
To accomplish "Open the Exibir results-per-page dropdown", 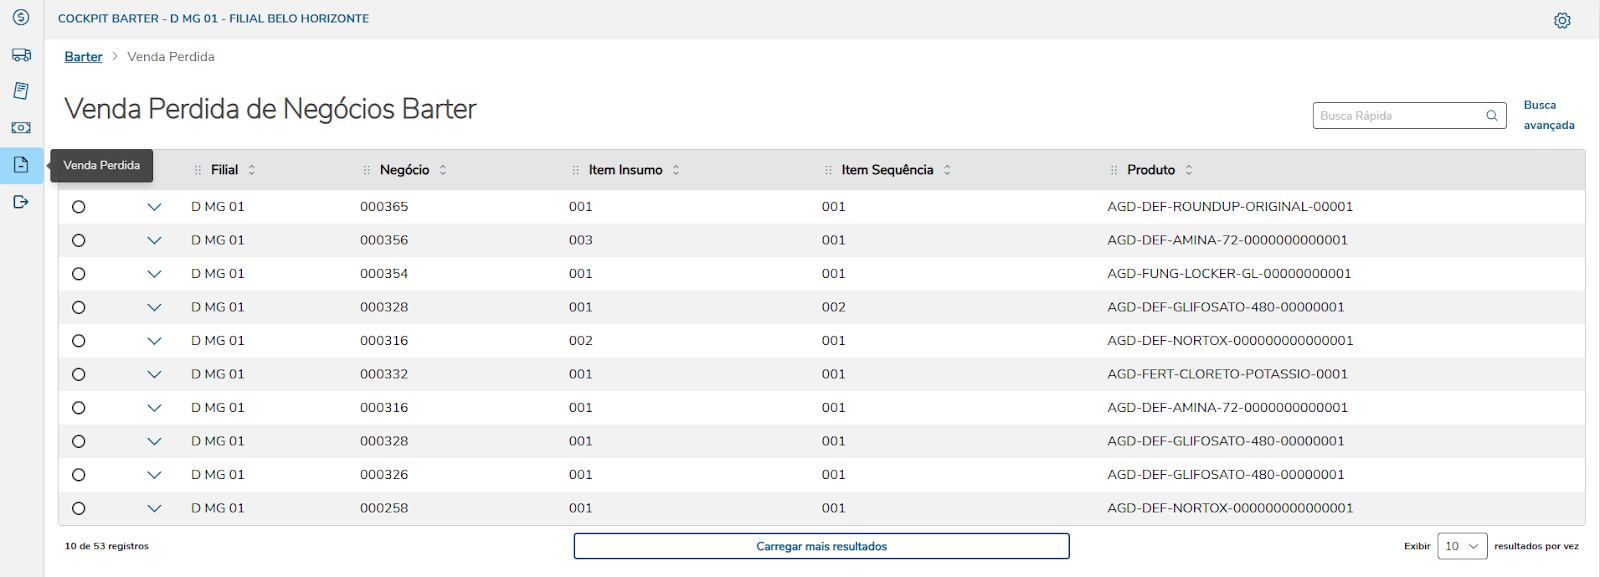I will (x=1462, y=546).
